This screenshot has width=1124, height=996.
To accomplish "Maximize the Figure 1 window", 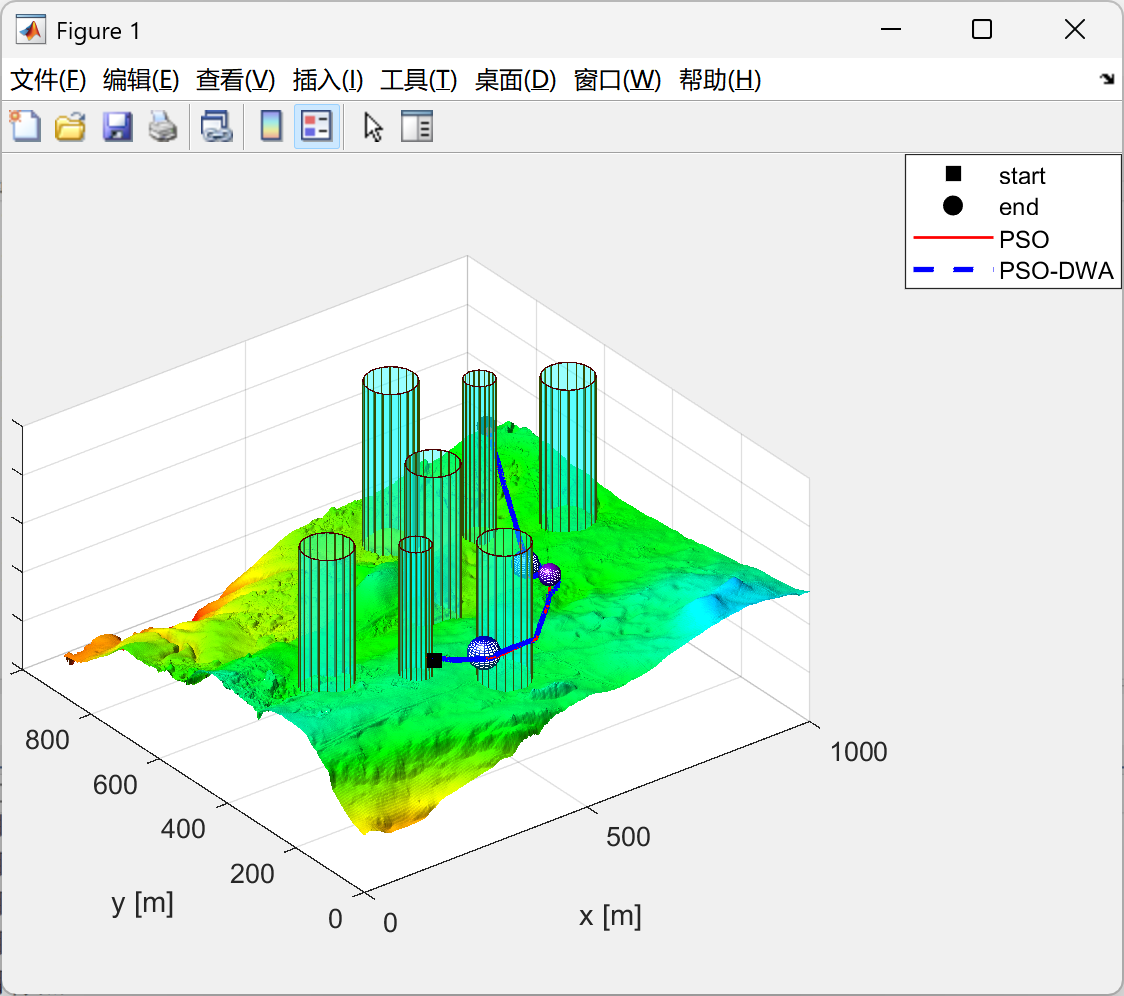I will point(982,29).
